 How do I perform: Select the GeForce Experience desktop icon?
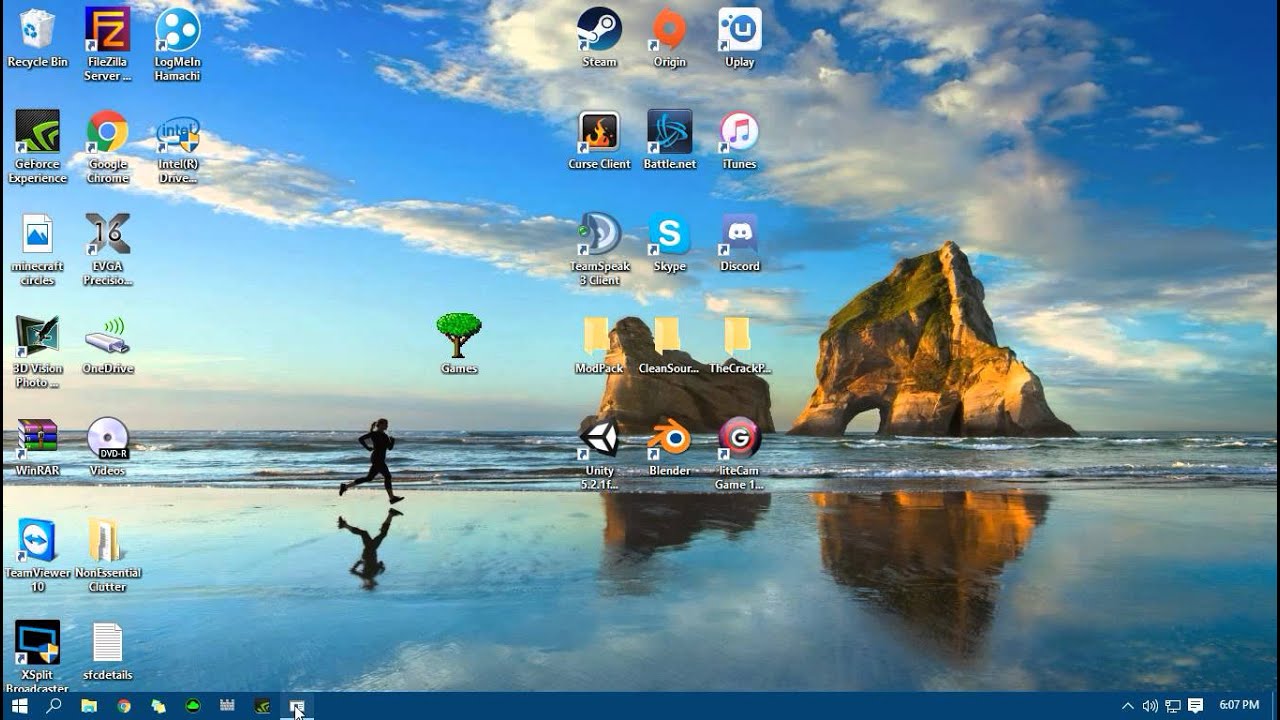pyautogui.click(x=38, y=146)
